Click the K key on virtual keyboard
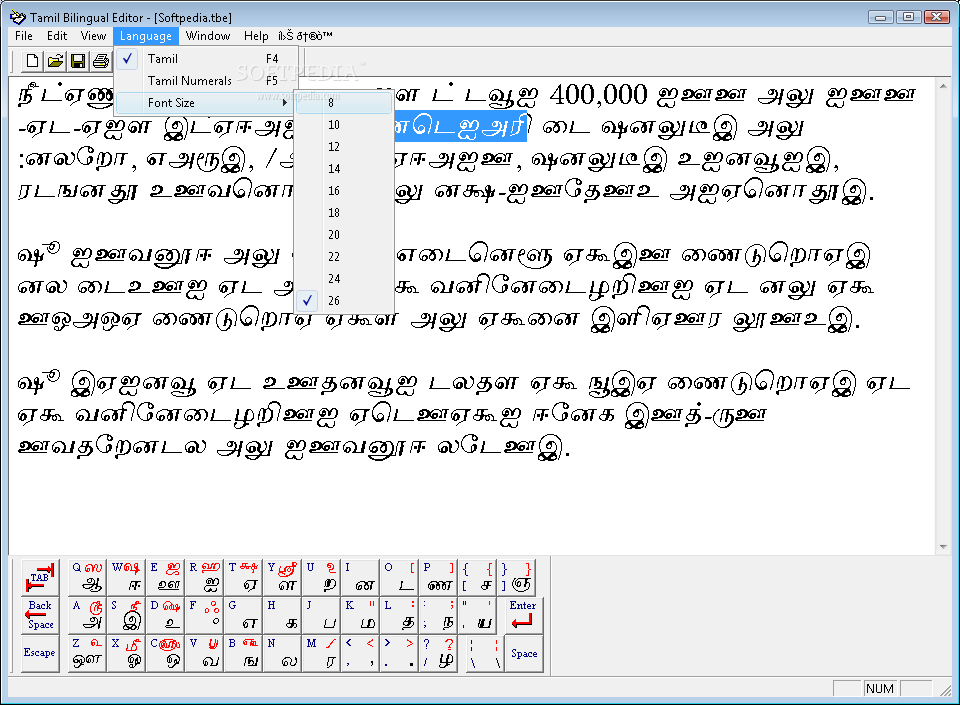Screen dimensions: 960x705 coord(361,614)
